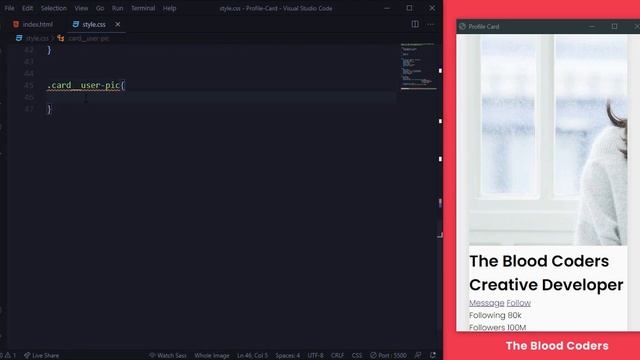Image resolution: width=640 pixels, height=360 pixels.
Task: Click the split editor icon
Action: click(x=415, y=24)
